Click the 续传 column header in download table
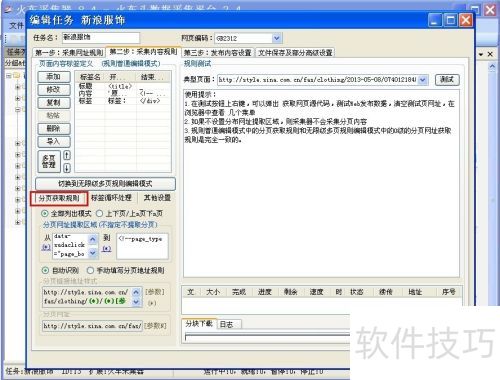Viewport: 500px width, 380px height. (x=385, y=292)
